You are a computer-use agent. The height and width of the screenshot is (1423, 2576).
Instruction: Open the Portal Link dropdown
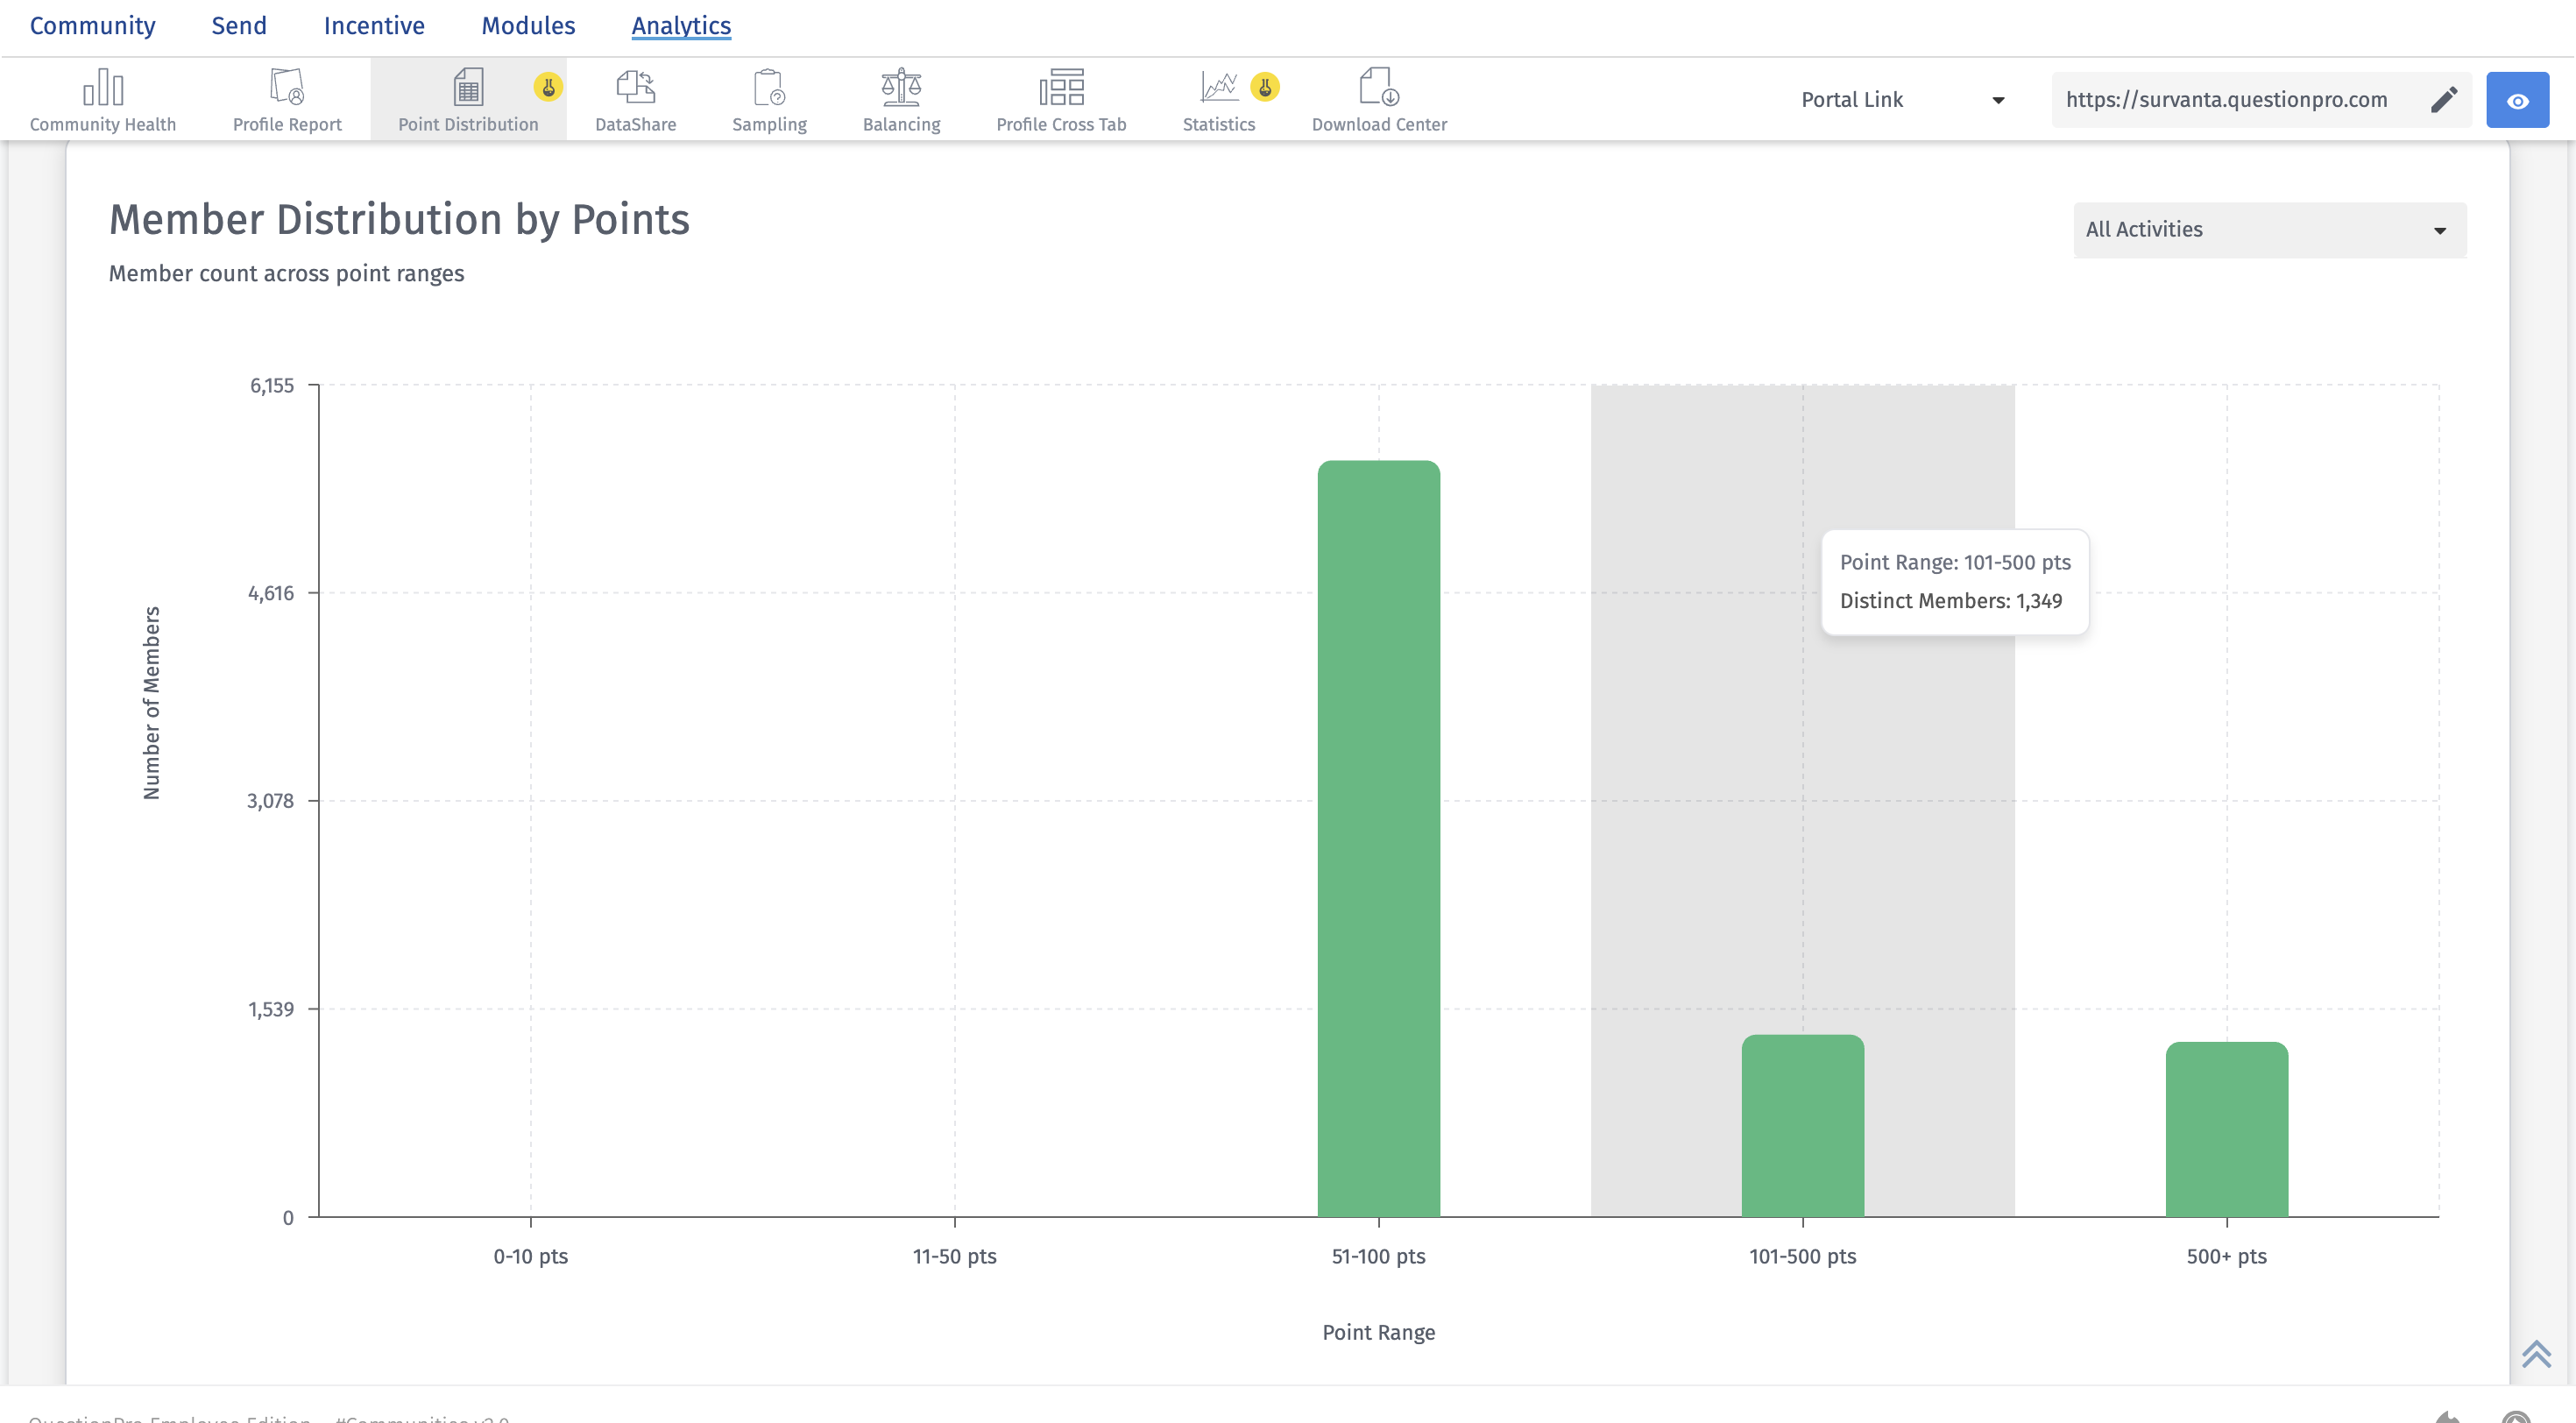pos(1901,100)
